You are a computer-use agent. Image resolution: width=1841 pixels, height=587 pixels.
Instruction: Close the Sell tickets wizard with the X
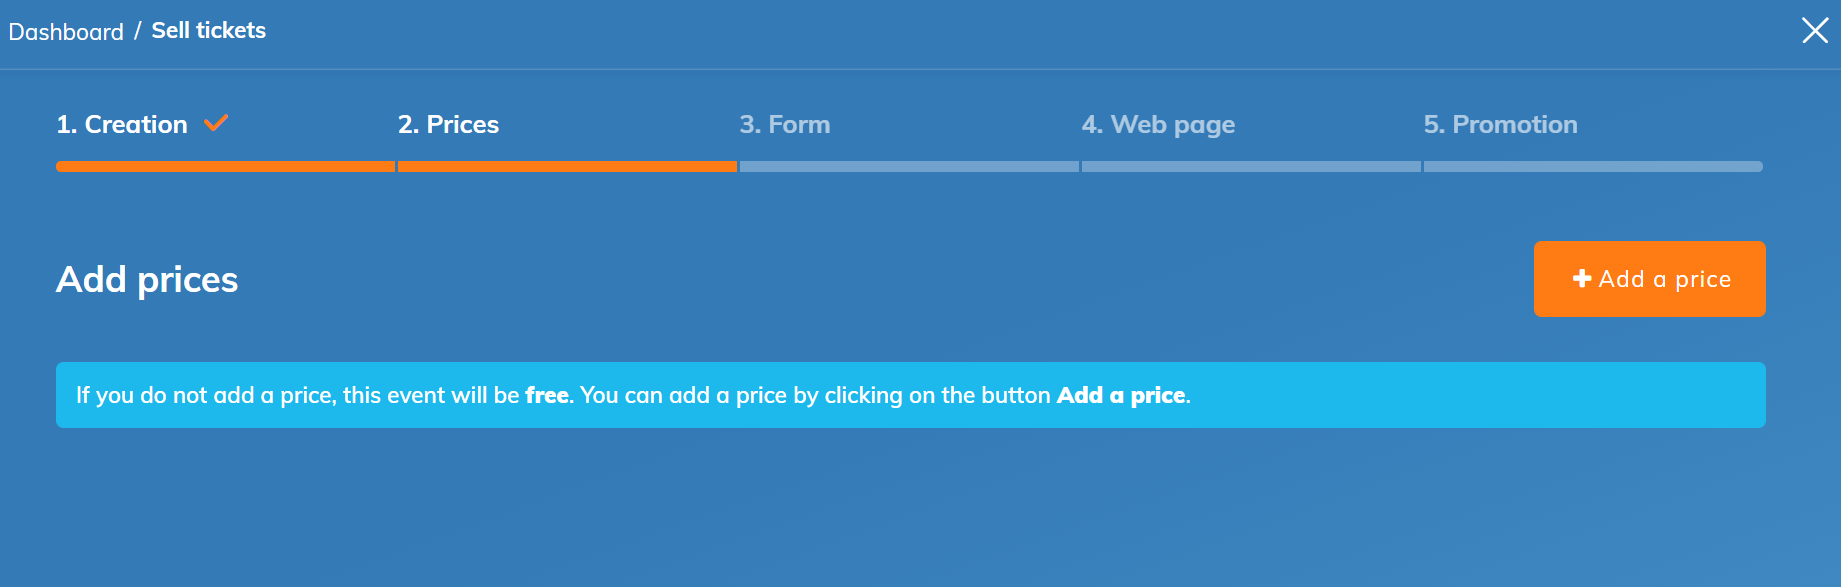coord(1814,30)
